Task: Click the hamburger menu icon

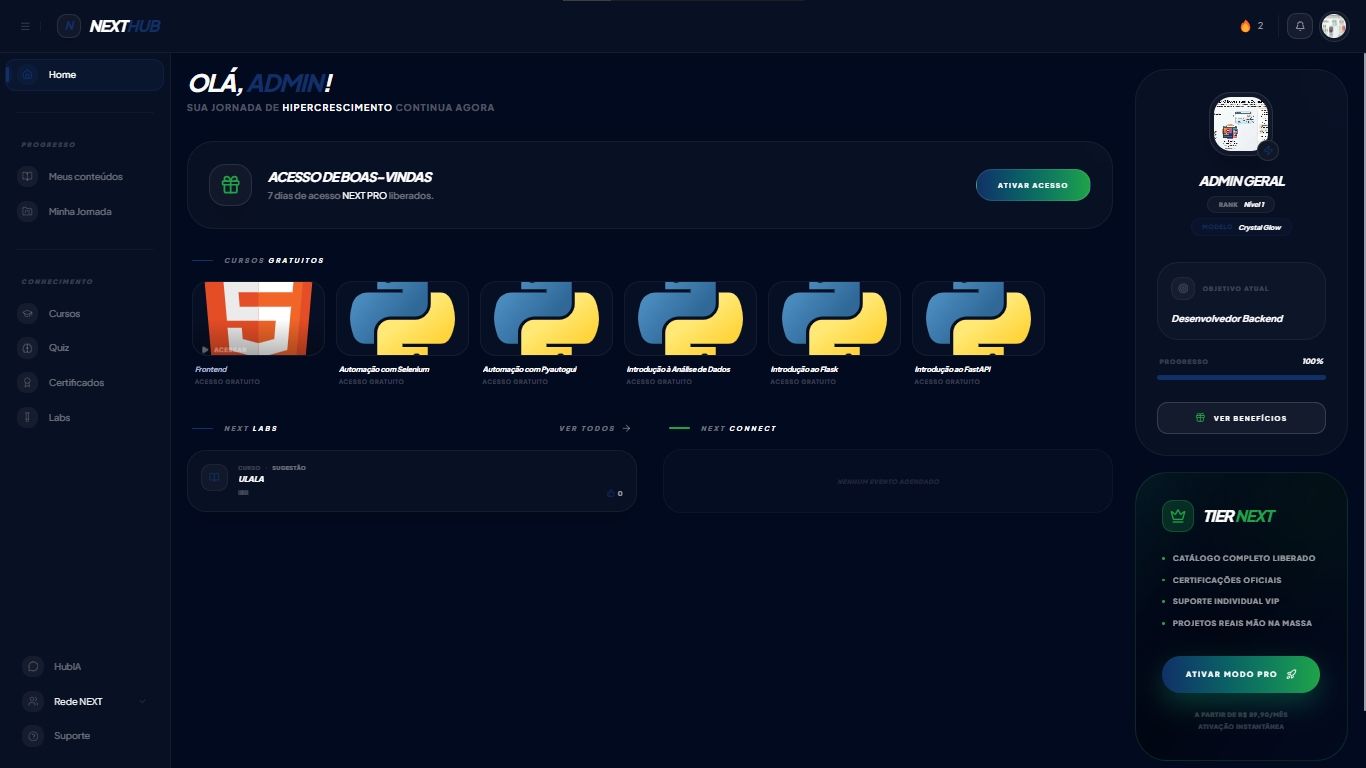Action: point(25,26)
